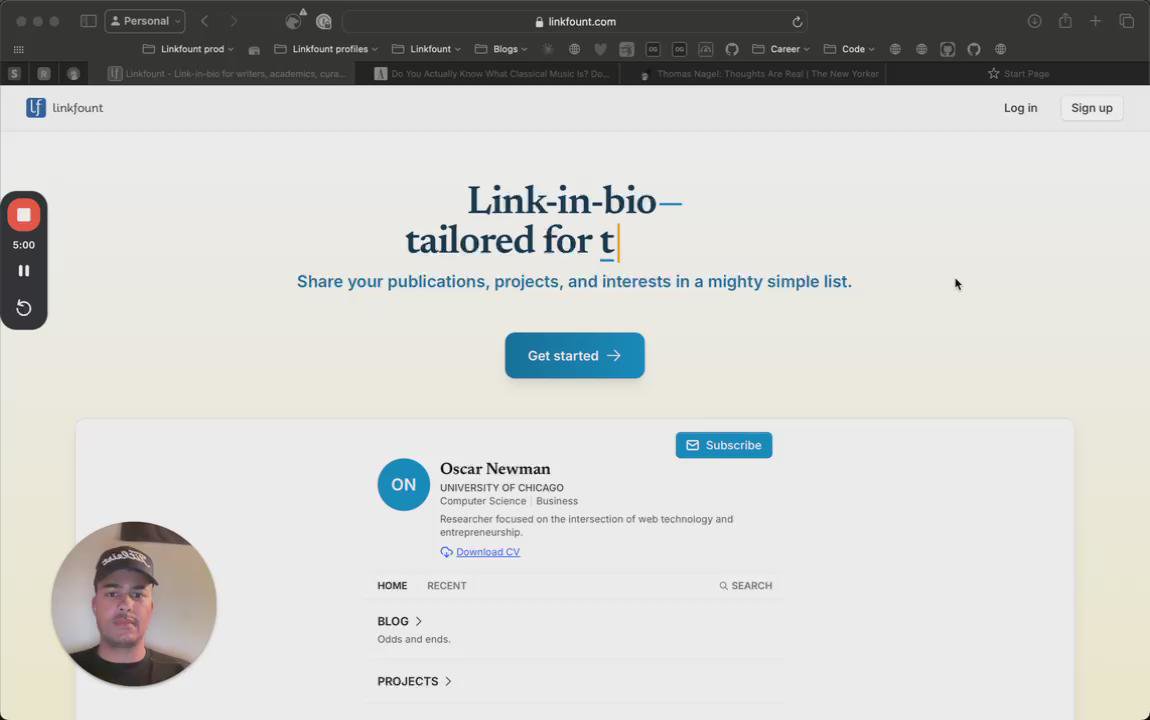This screenshot has width=1150, height=720.
Task: Click the ON profile avatar circle
Action: point(403,485)
